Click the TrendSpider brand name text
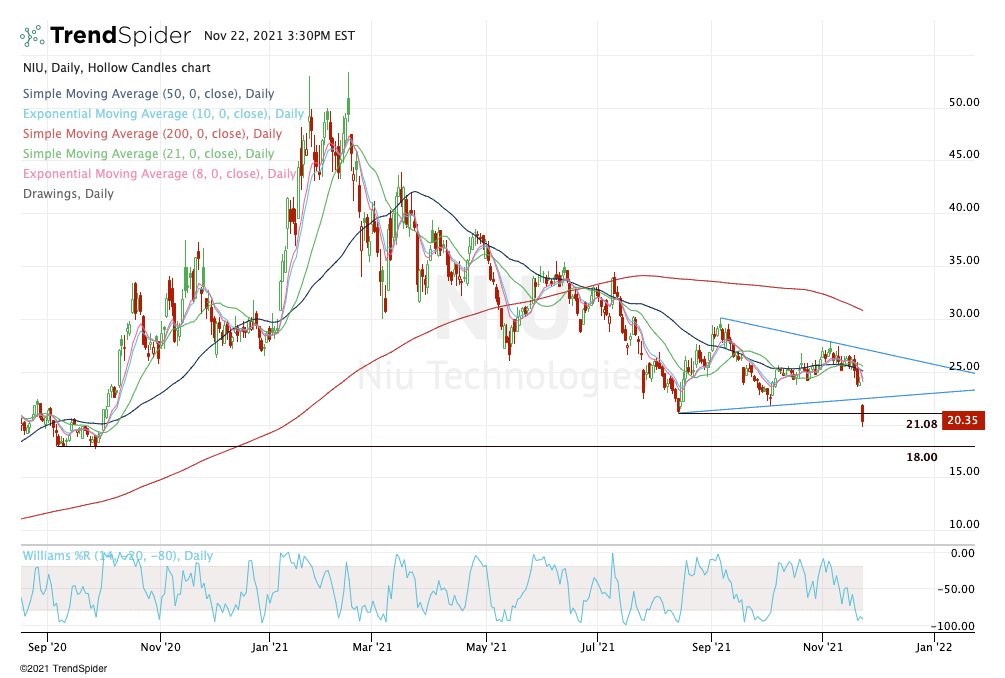 (x=120, y=36)
